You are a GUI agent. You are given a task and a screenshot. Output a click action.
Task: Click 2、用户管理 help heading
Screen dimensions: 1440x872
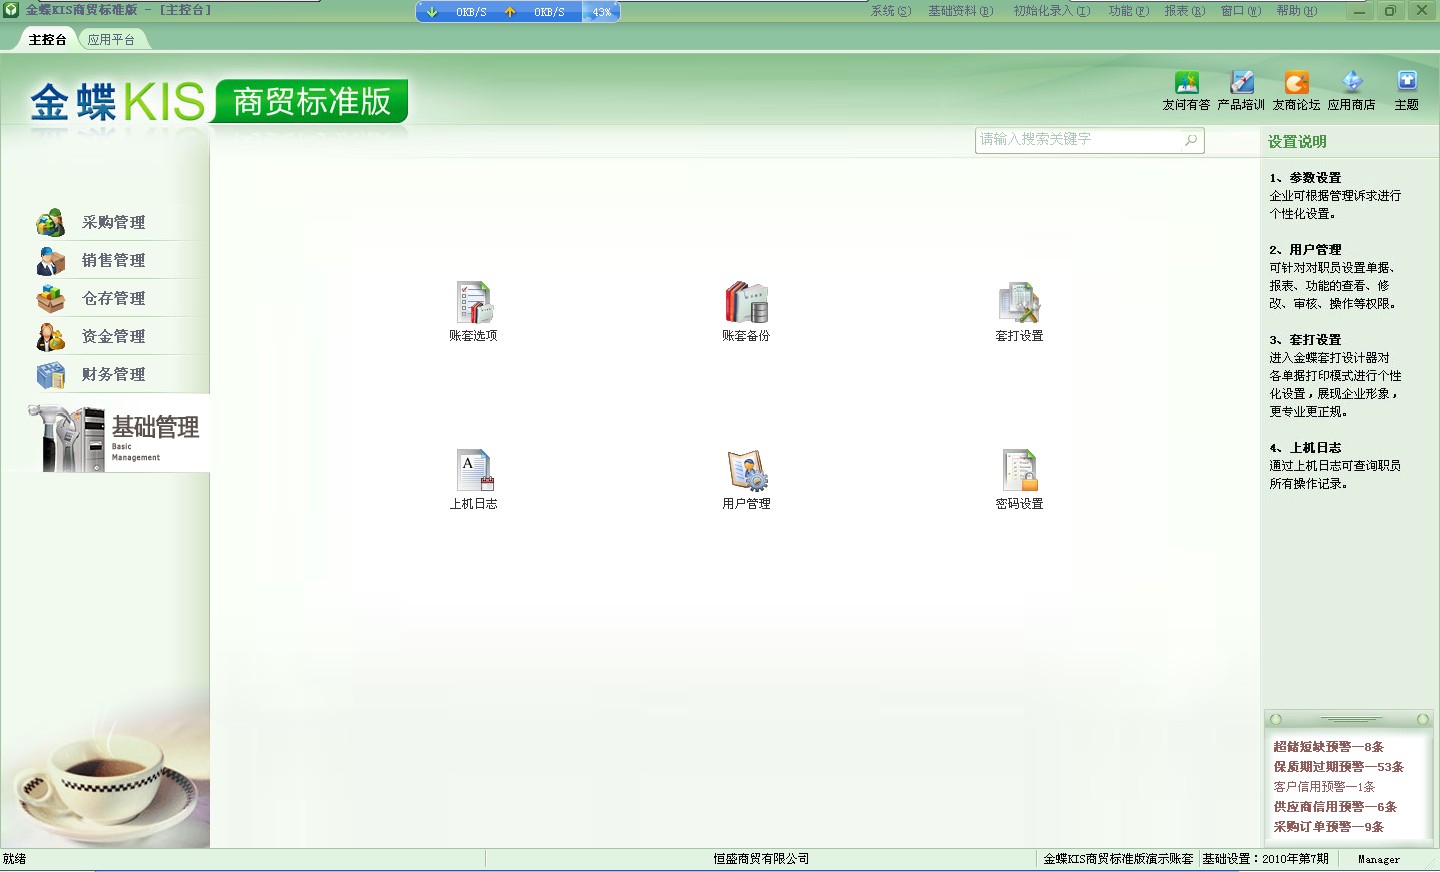[x=1305, y=250]
